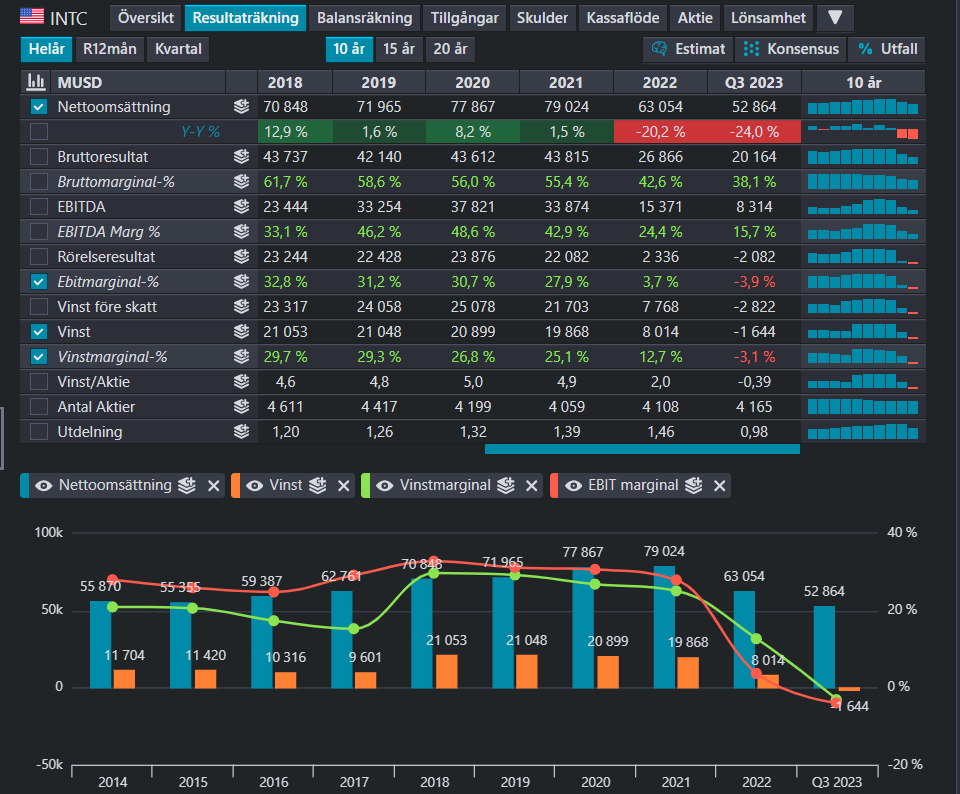Image resolution: width=960 pixels, height=794 pixels.
Task: Expand more tabs with the down arrow
Action: tap(835, 18)
